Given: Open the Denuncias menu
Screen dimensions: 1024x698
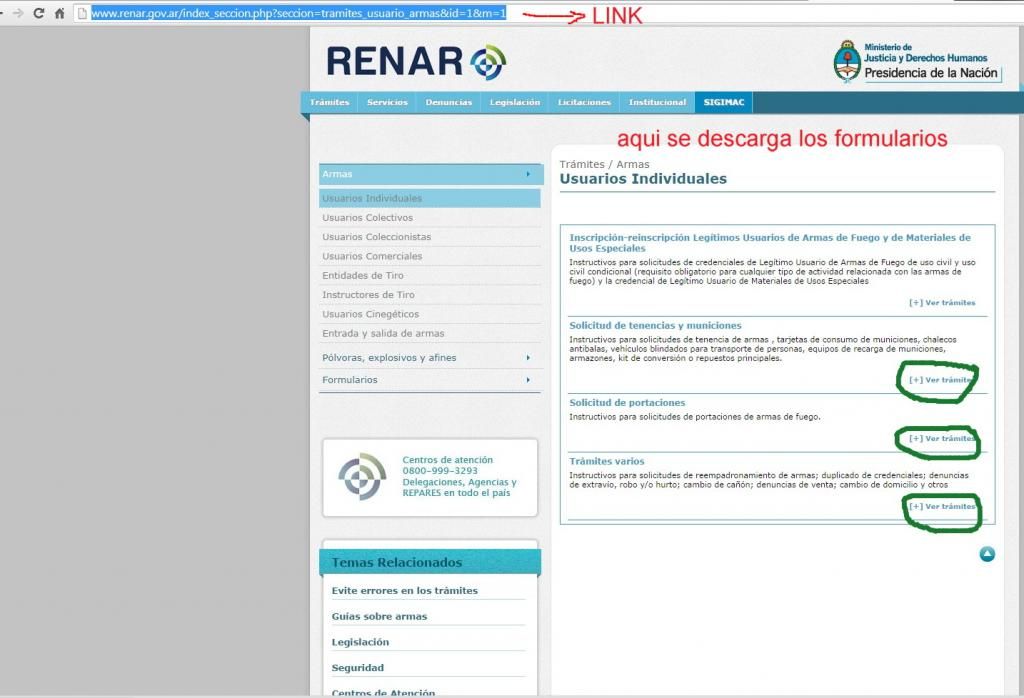Looking at the screenshot, I should 449,103.
